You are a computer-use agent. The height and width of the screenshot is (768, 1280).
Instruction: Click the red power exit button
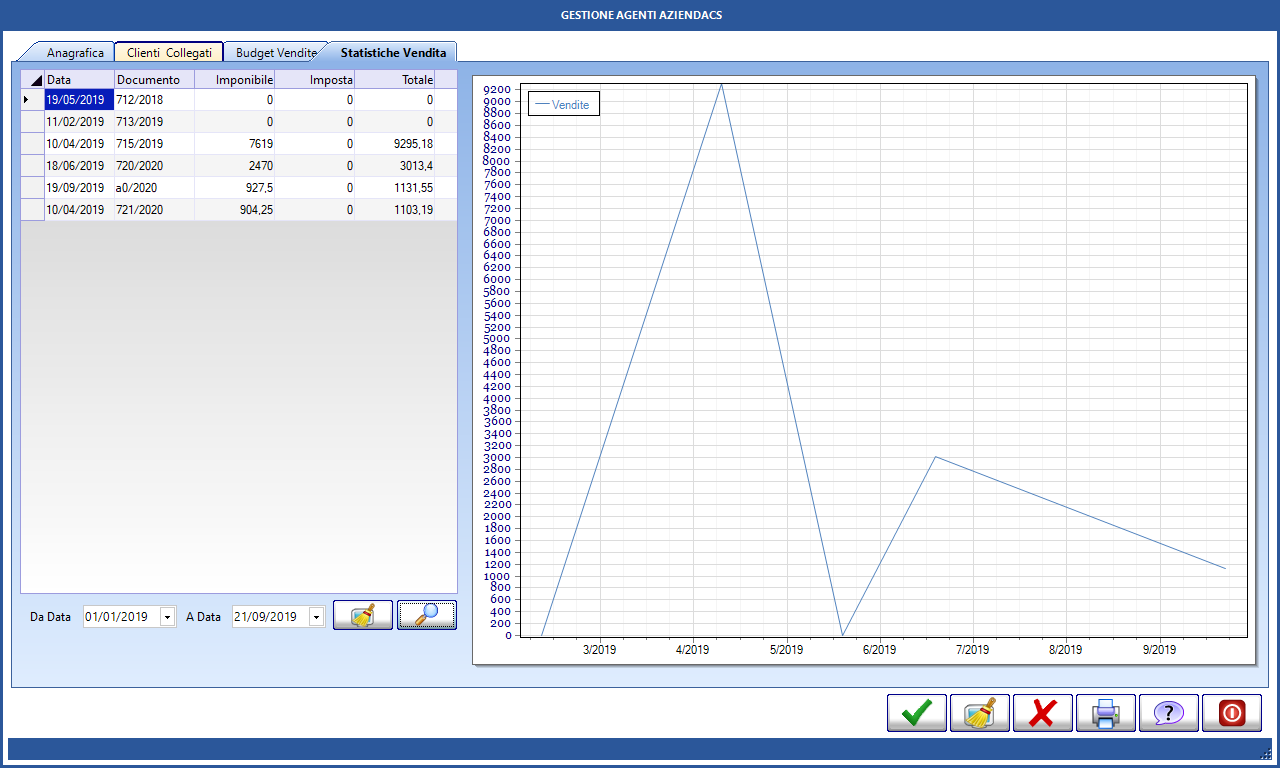[1232, 713]
